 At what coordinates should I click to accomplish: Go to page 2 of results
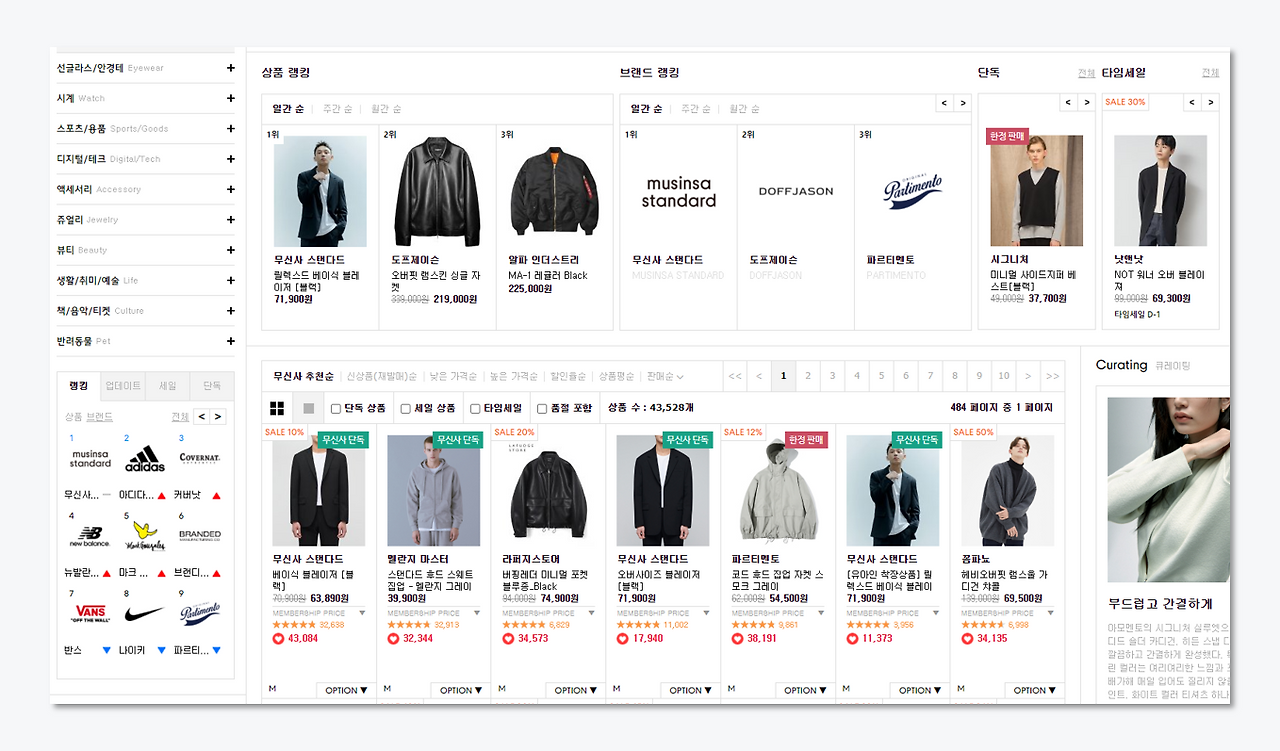coord(808,376)
